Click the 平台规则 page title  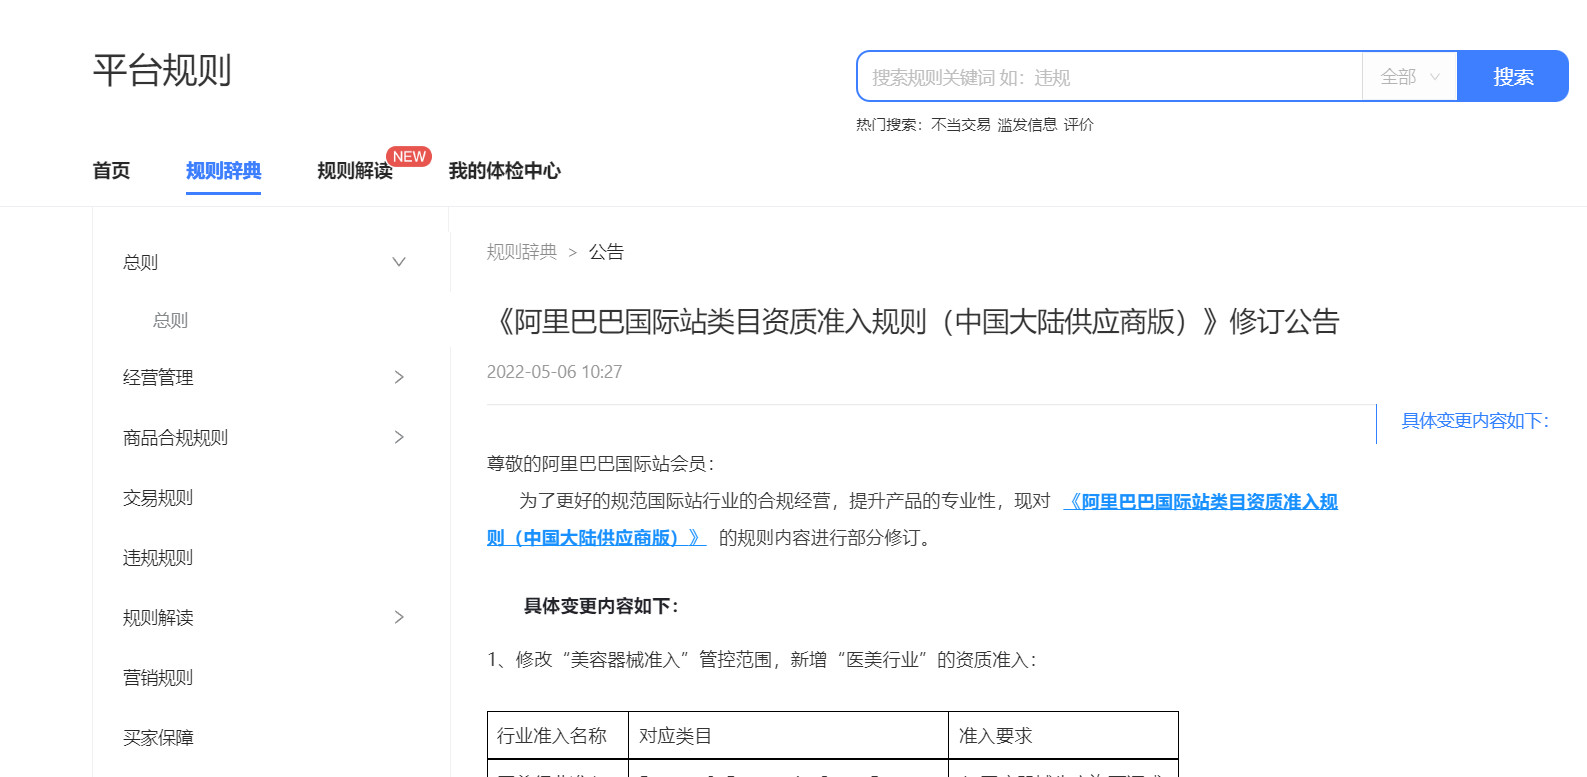click(x=162, y=70)
